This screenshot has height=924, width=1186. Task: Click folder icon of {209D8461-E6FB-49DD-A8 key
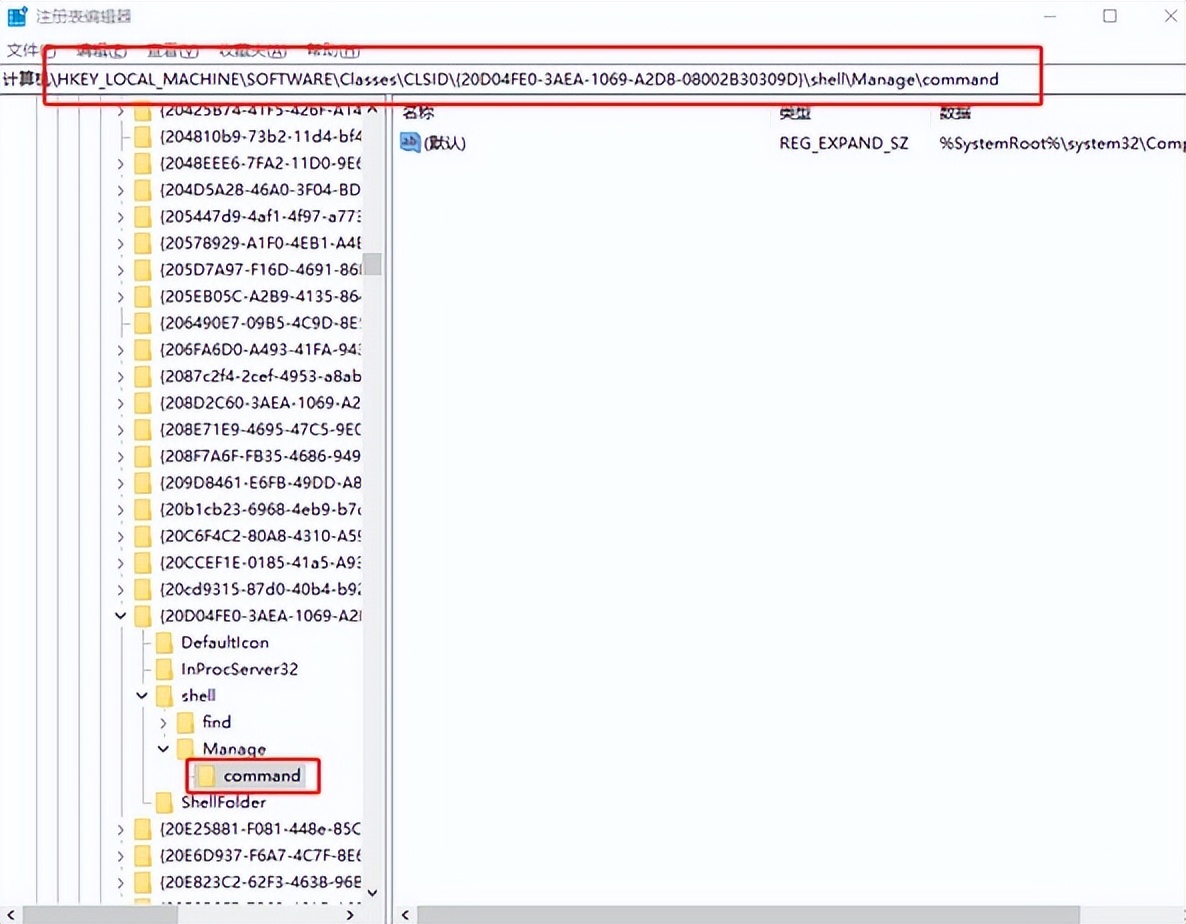pos(142,483)
